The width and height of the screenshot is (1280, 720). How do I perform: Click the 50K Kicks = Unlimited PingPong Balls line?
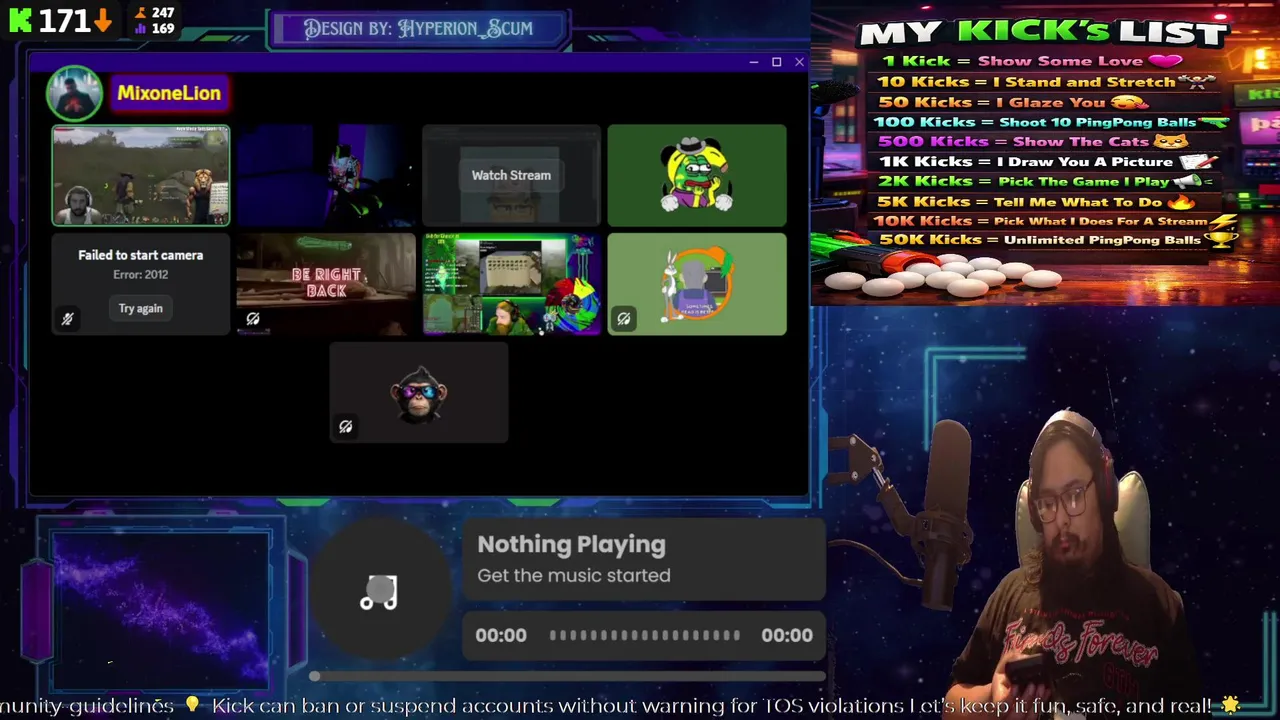coord(1059,240)
